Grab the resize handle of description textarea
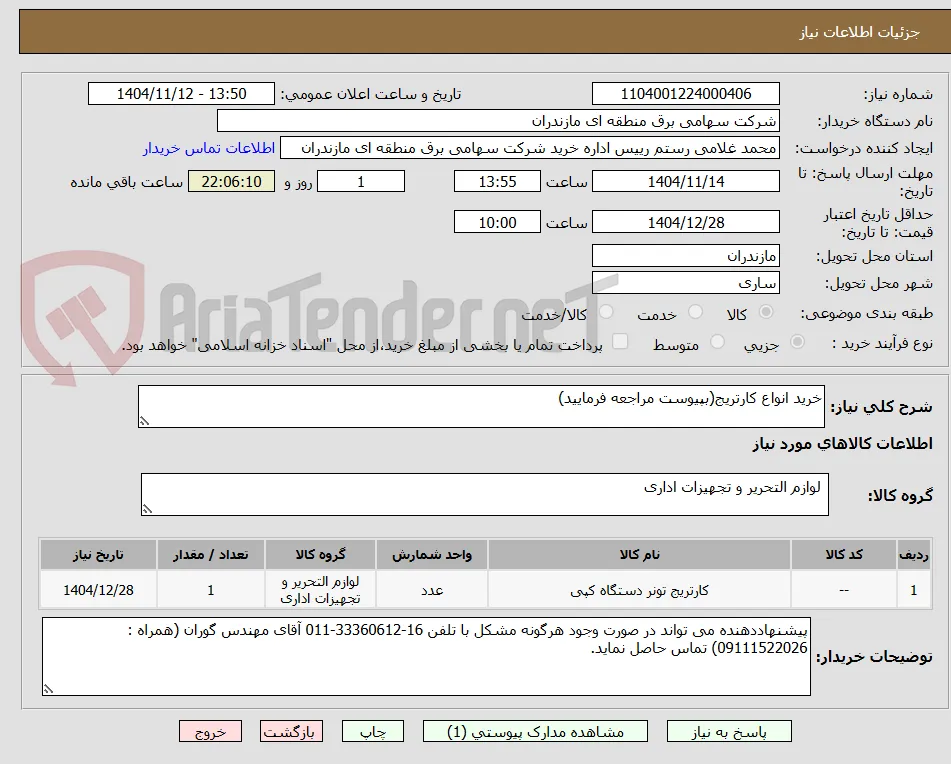The width and height of the screenshot is (951, 764). coord(144,421)
